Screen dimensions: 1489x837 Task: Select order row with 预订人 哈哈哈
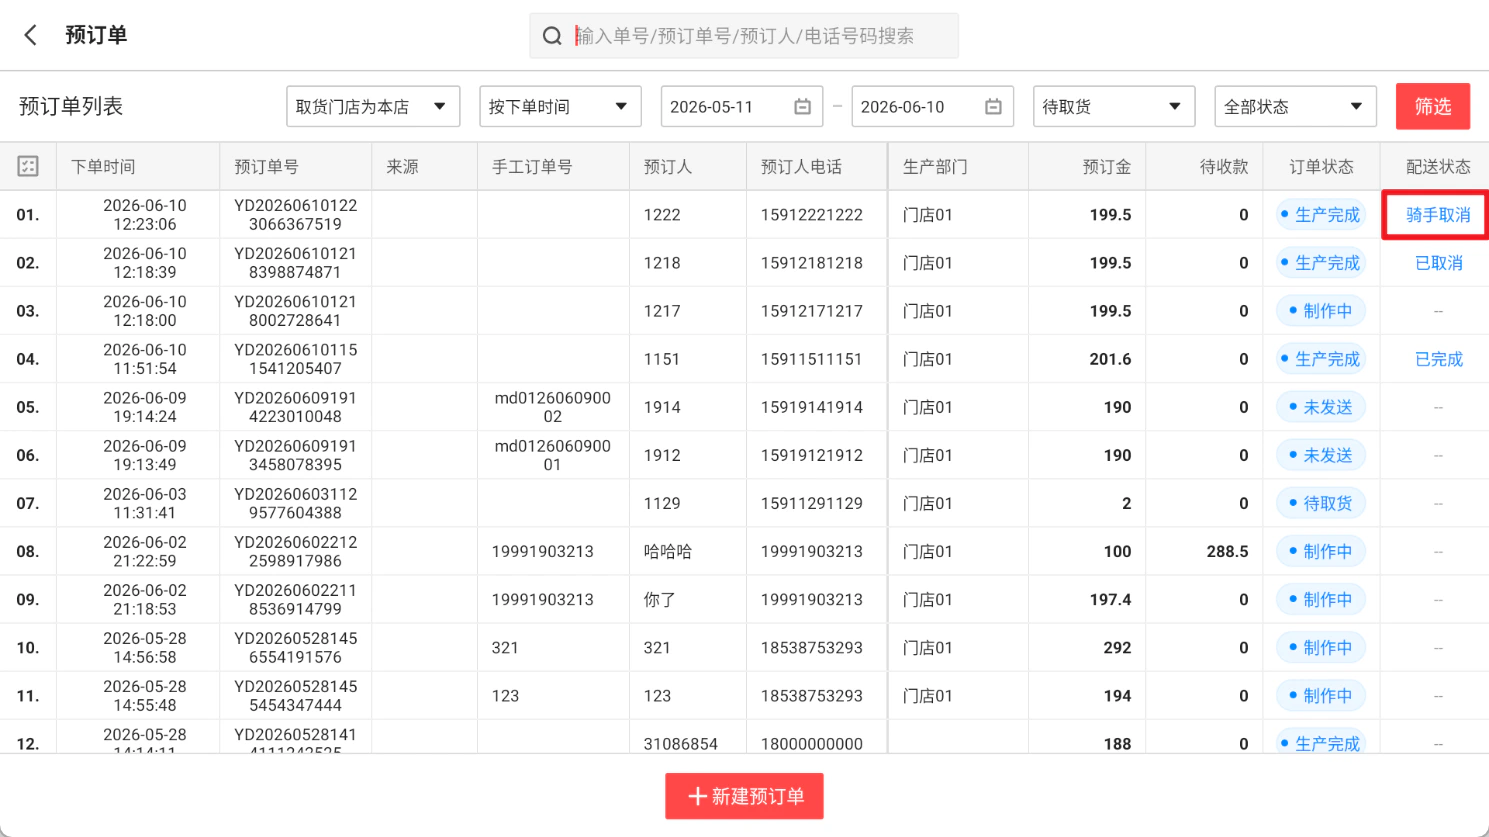tap(744, 551)
